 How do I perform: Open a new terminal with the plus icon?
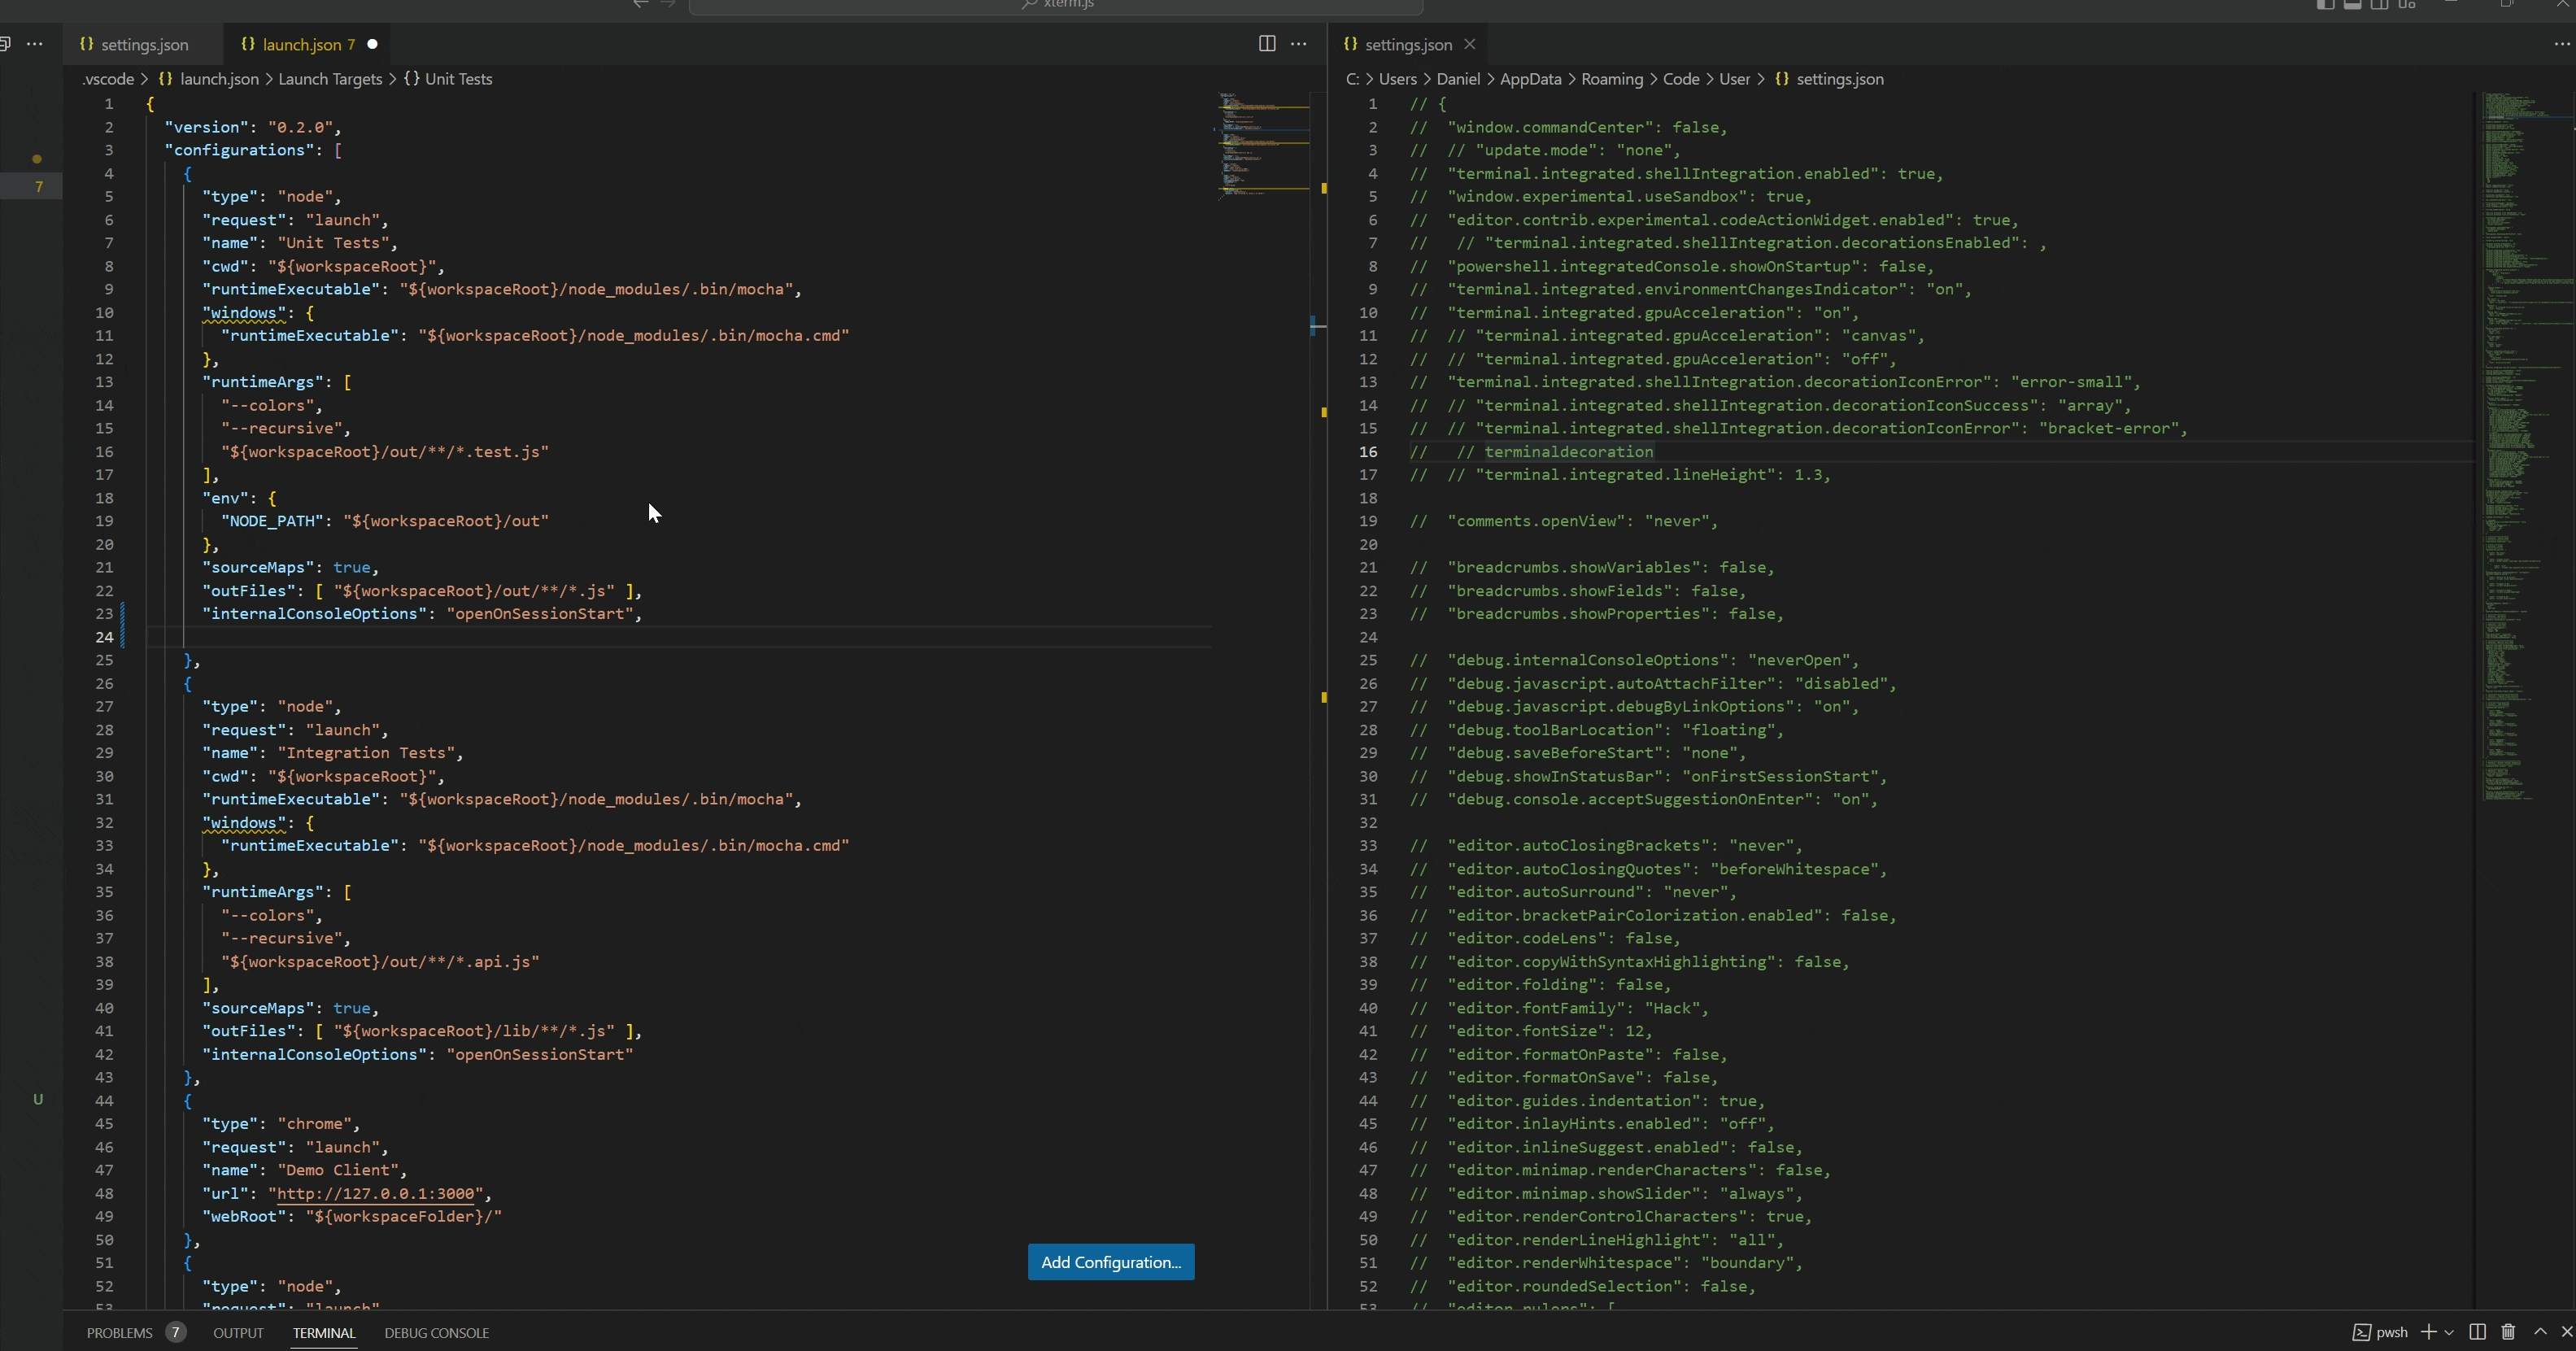pyautogui.click(x=2429, y=1333)
